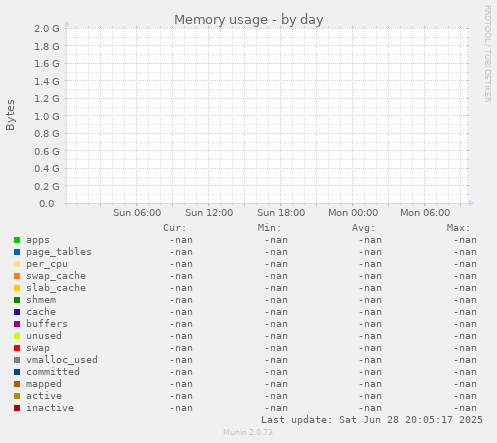This screenshot has height=443, width=497.
Task: Click the 'per_cpu' legend label
Action: click(x=47, y=264)
